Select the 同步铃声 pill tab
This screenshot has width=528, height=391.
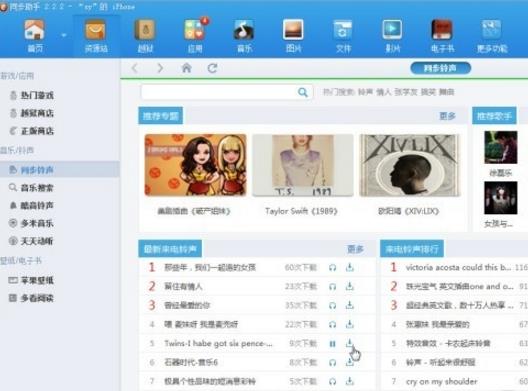click(x=440, y=68)
